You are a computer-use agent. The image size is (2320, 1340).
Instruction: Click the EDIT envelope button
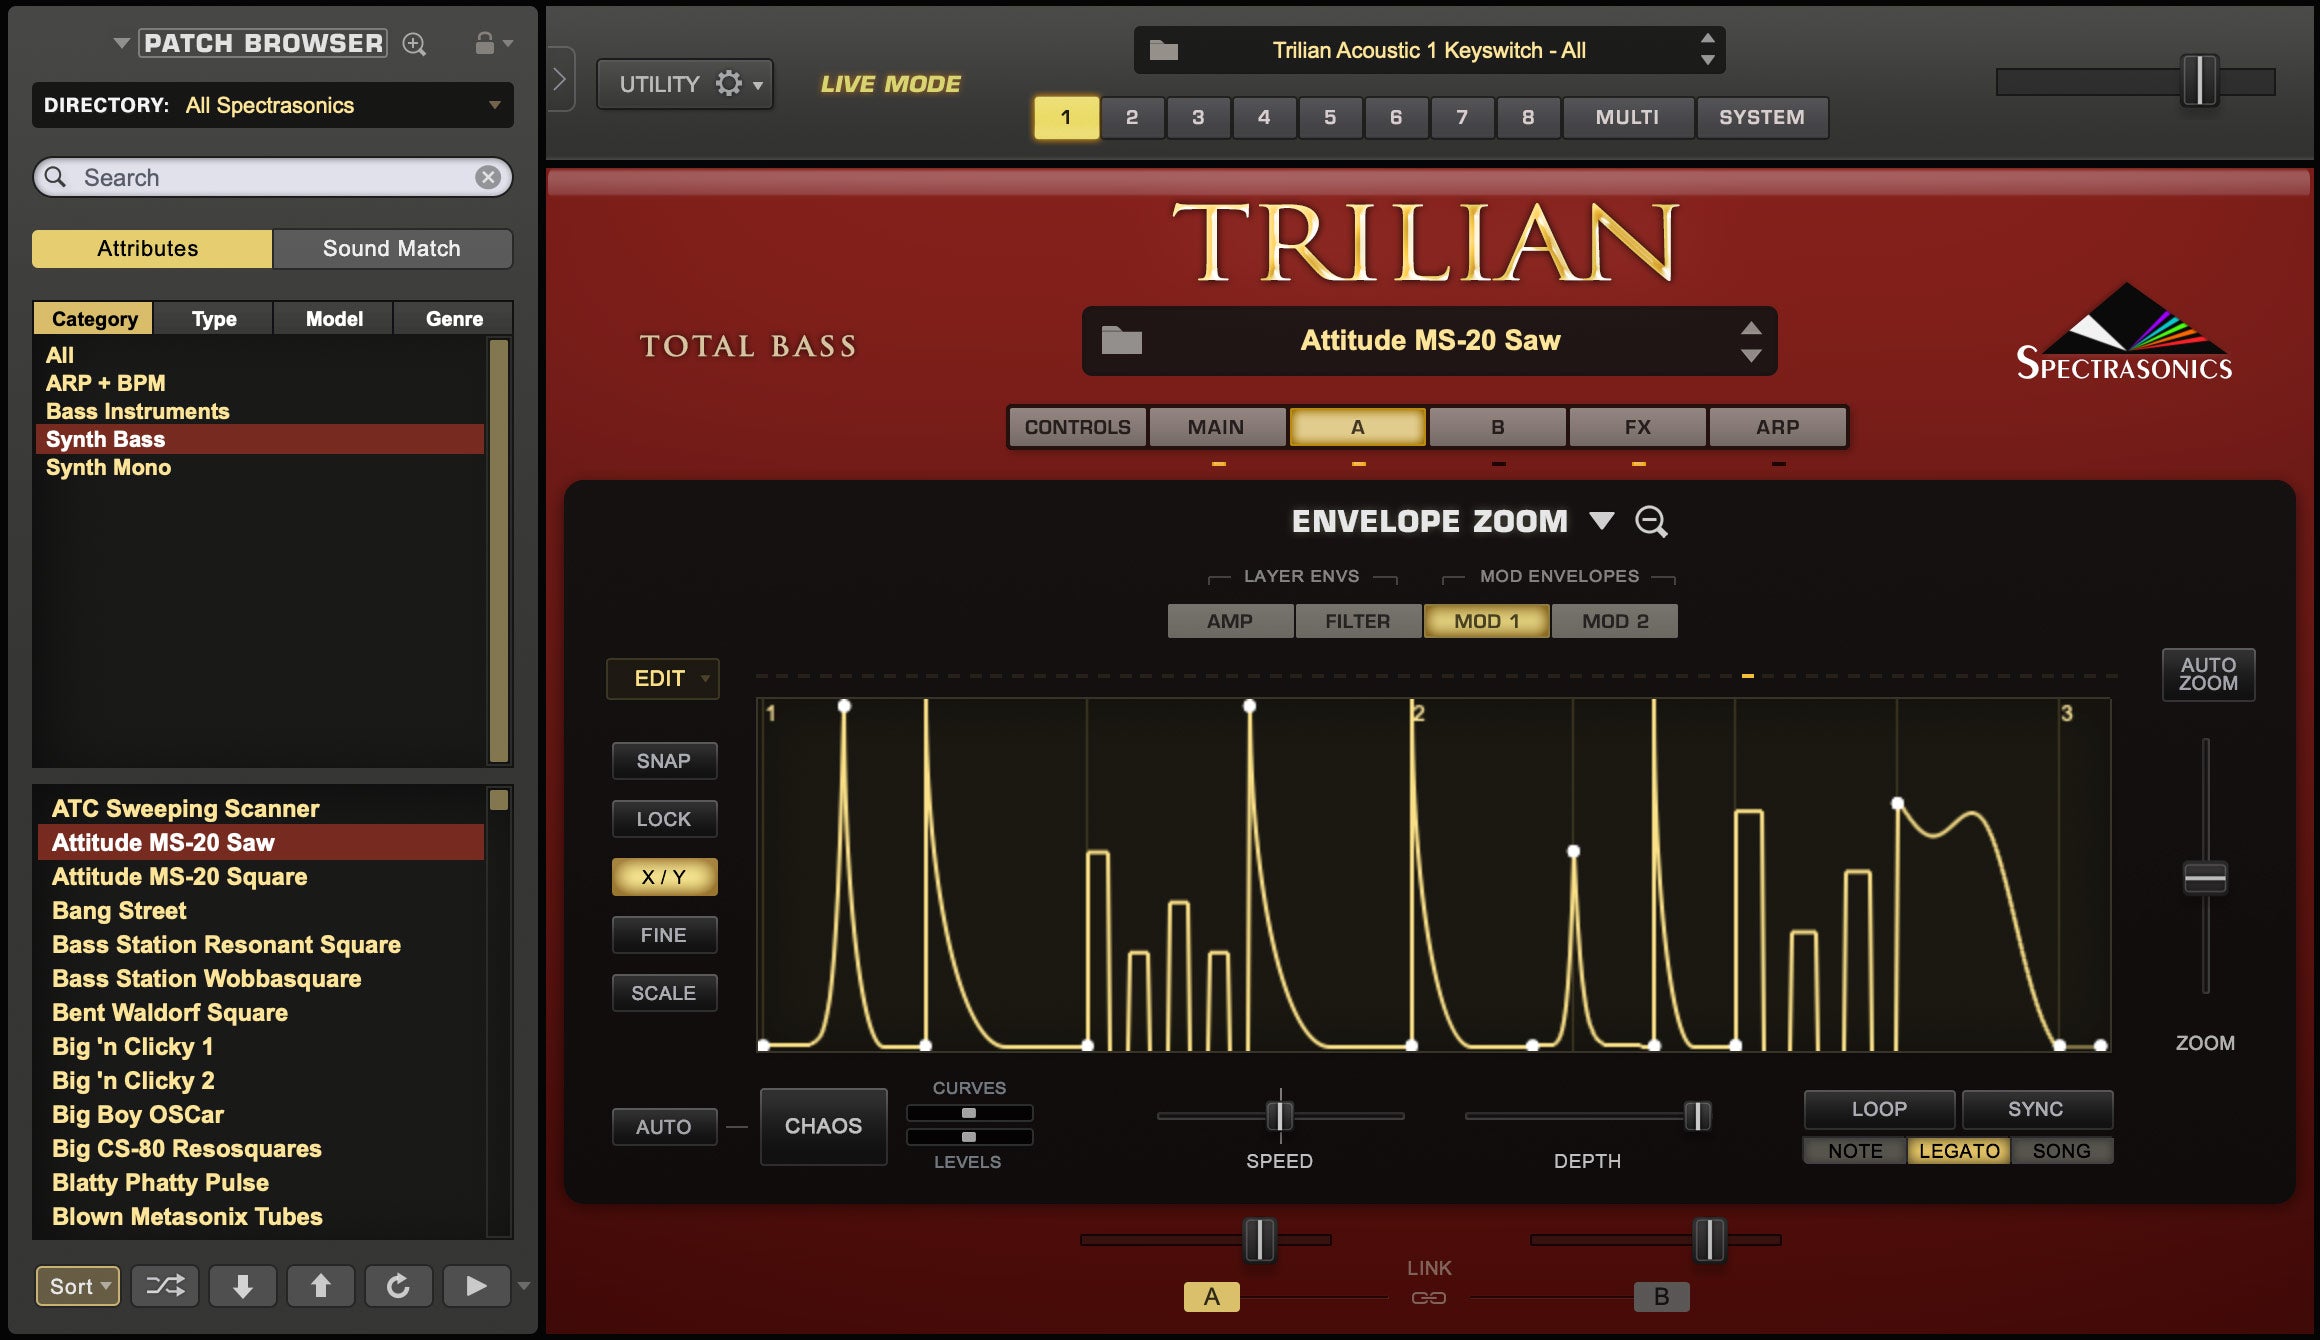pyautogui.click(x=662, y=676)
